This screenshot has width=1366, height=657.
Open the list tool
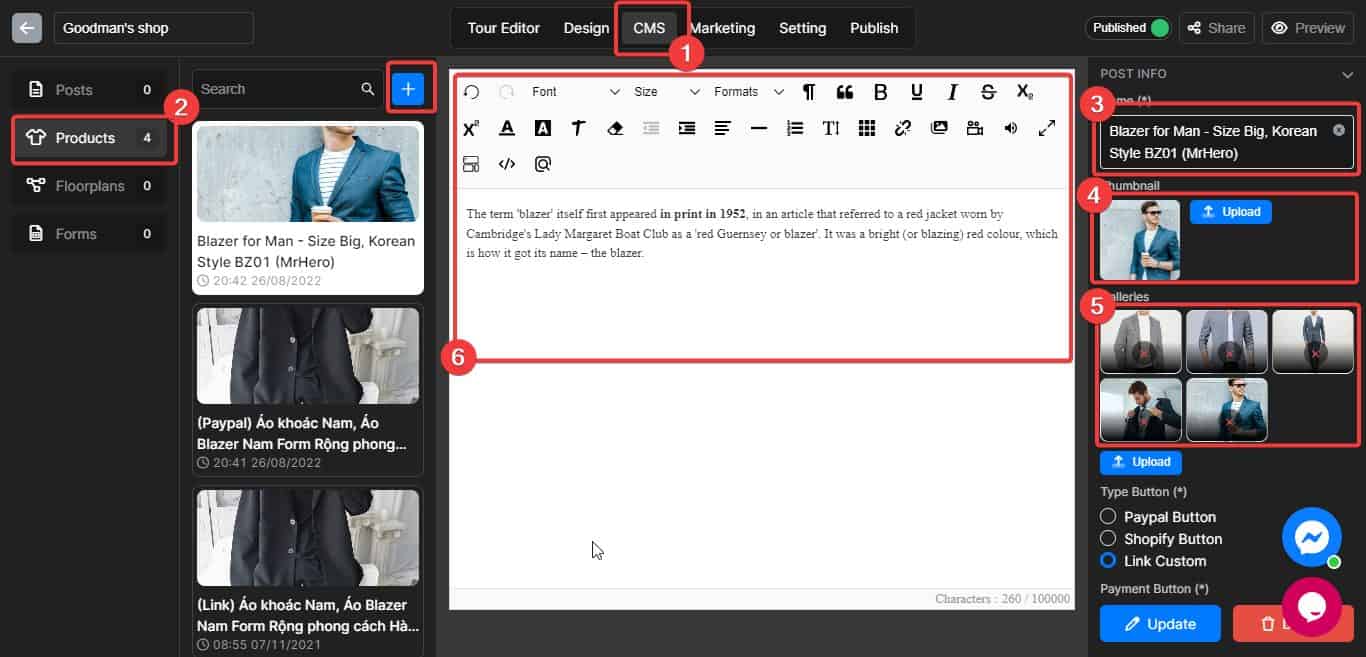(x=795, y=128)
